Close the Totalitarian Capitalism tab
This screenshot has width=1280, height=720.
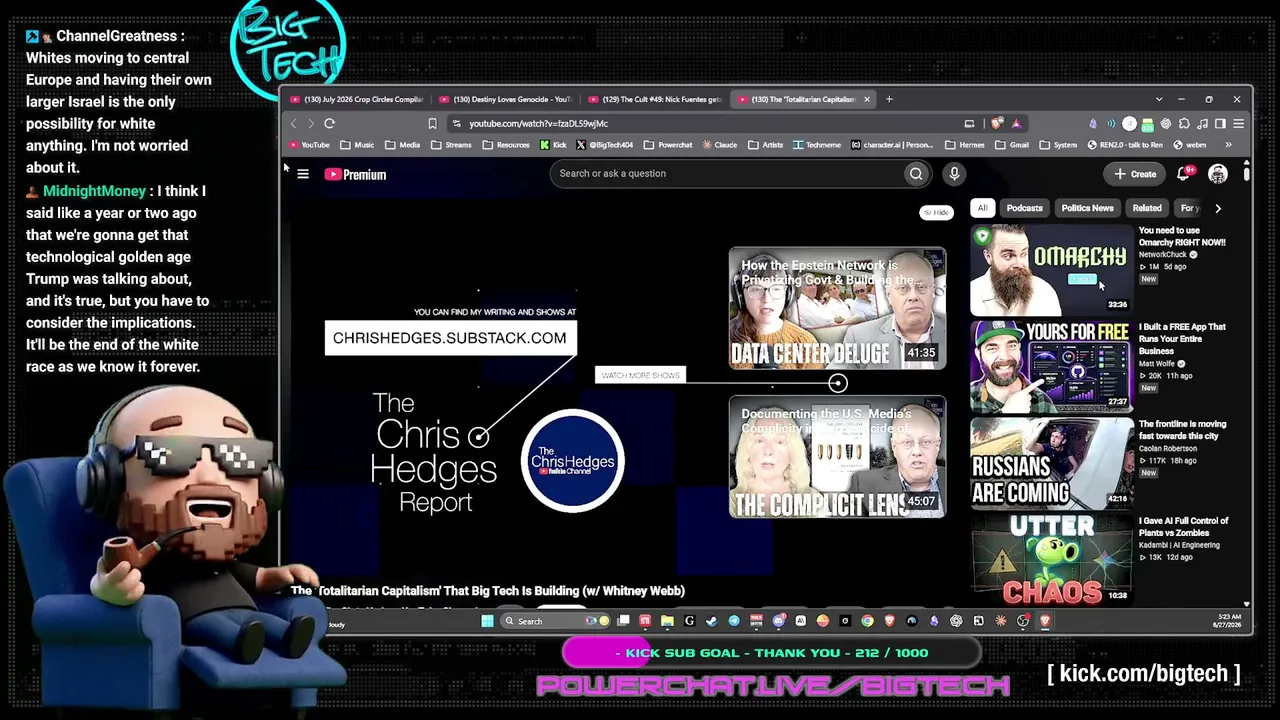pos(867,99)
